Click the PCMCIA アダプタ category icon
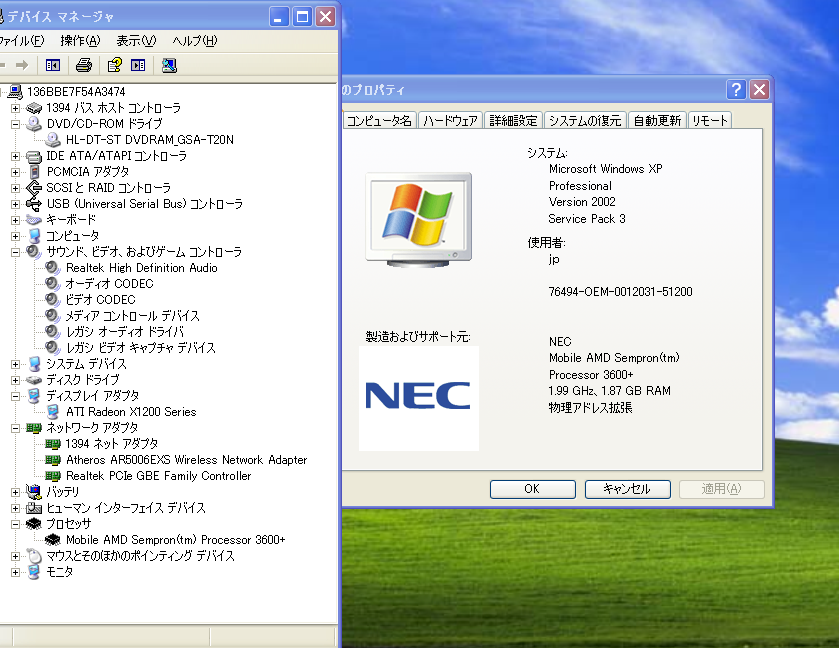This screenshot has width=839, height=648. coord(34,172)
